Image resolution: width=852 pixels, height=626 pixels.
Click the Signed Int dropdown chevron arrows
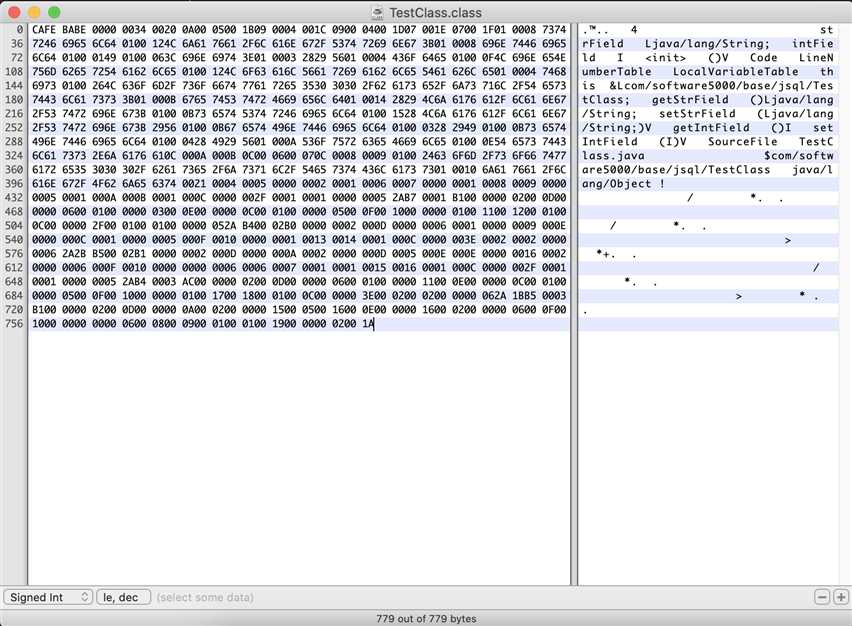[x=85, y=597]
